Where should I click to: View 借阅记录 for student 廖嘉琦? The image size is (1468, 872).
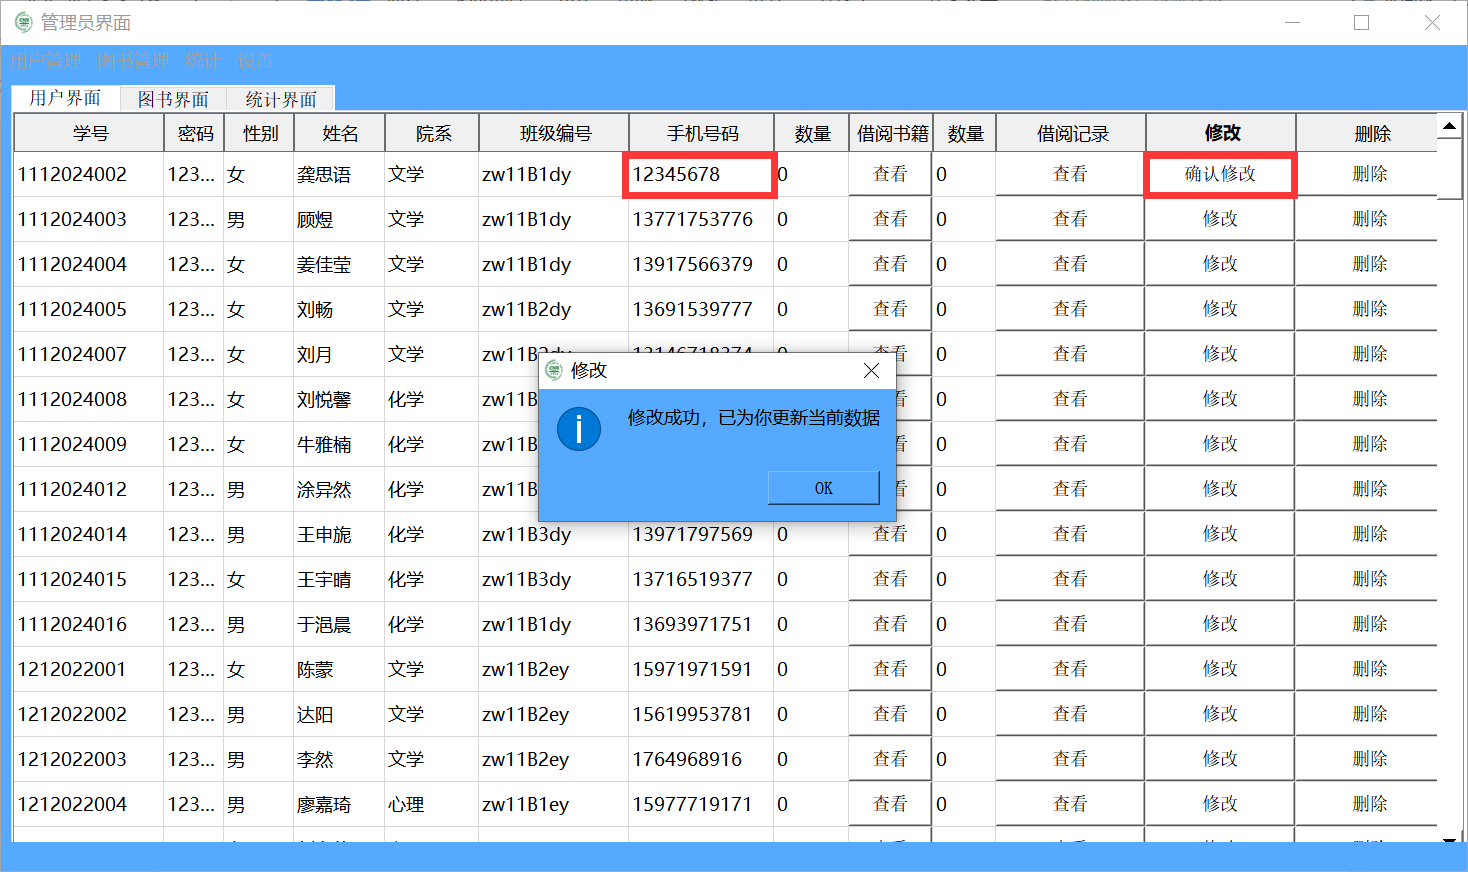(x=1070, y=804)
